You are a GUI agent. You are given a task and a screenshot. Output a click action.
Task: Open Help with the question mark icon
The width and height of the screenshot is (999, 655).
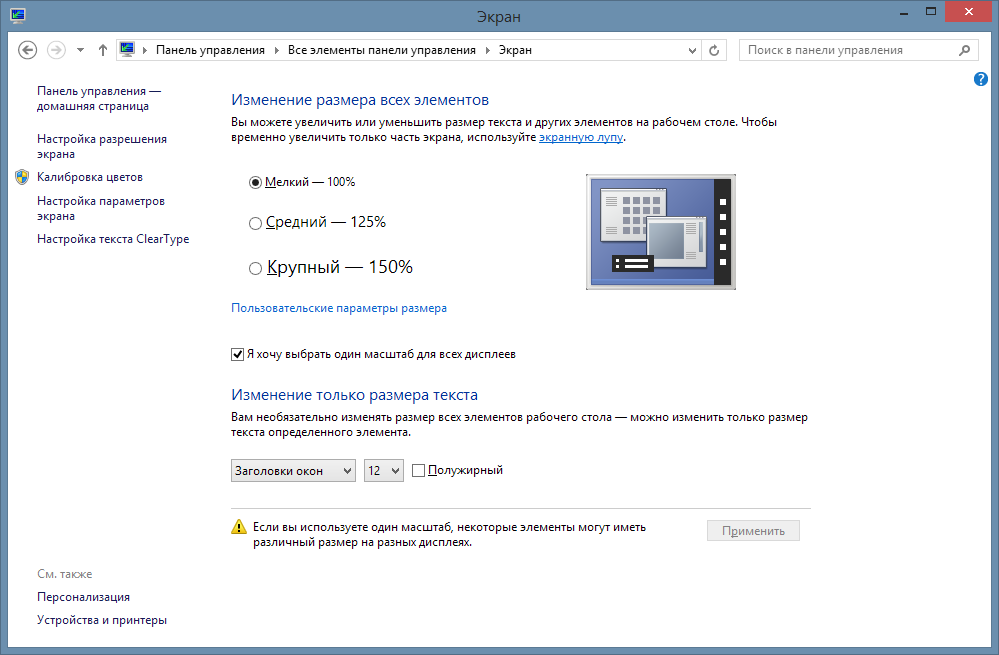(981, 79)
